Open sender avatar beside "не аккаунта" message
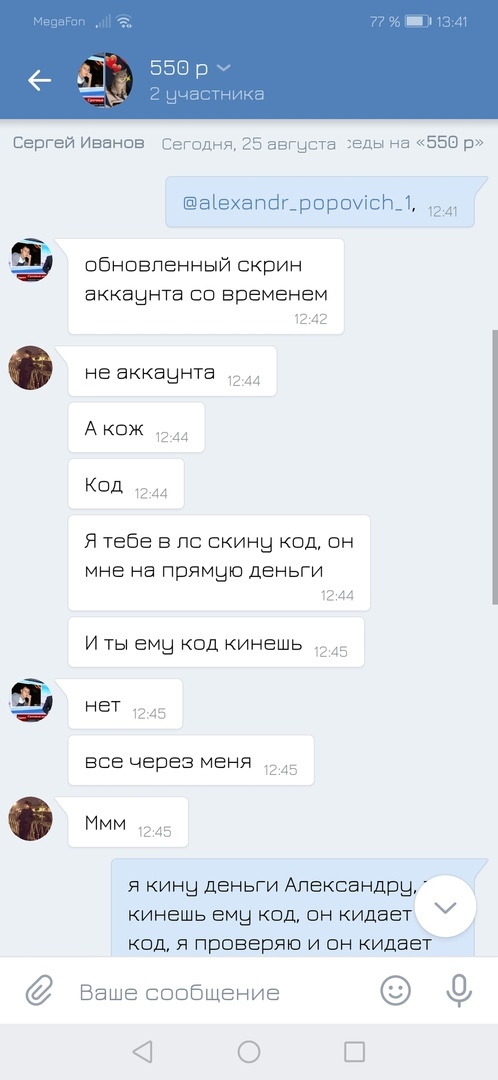The width and height of the screenshot is (498, 1080). point(30,368)
